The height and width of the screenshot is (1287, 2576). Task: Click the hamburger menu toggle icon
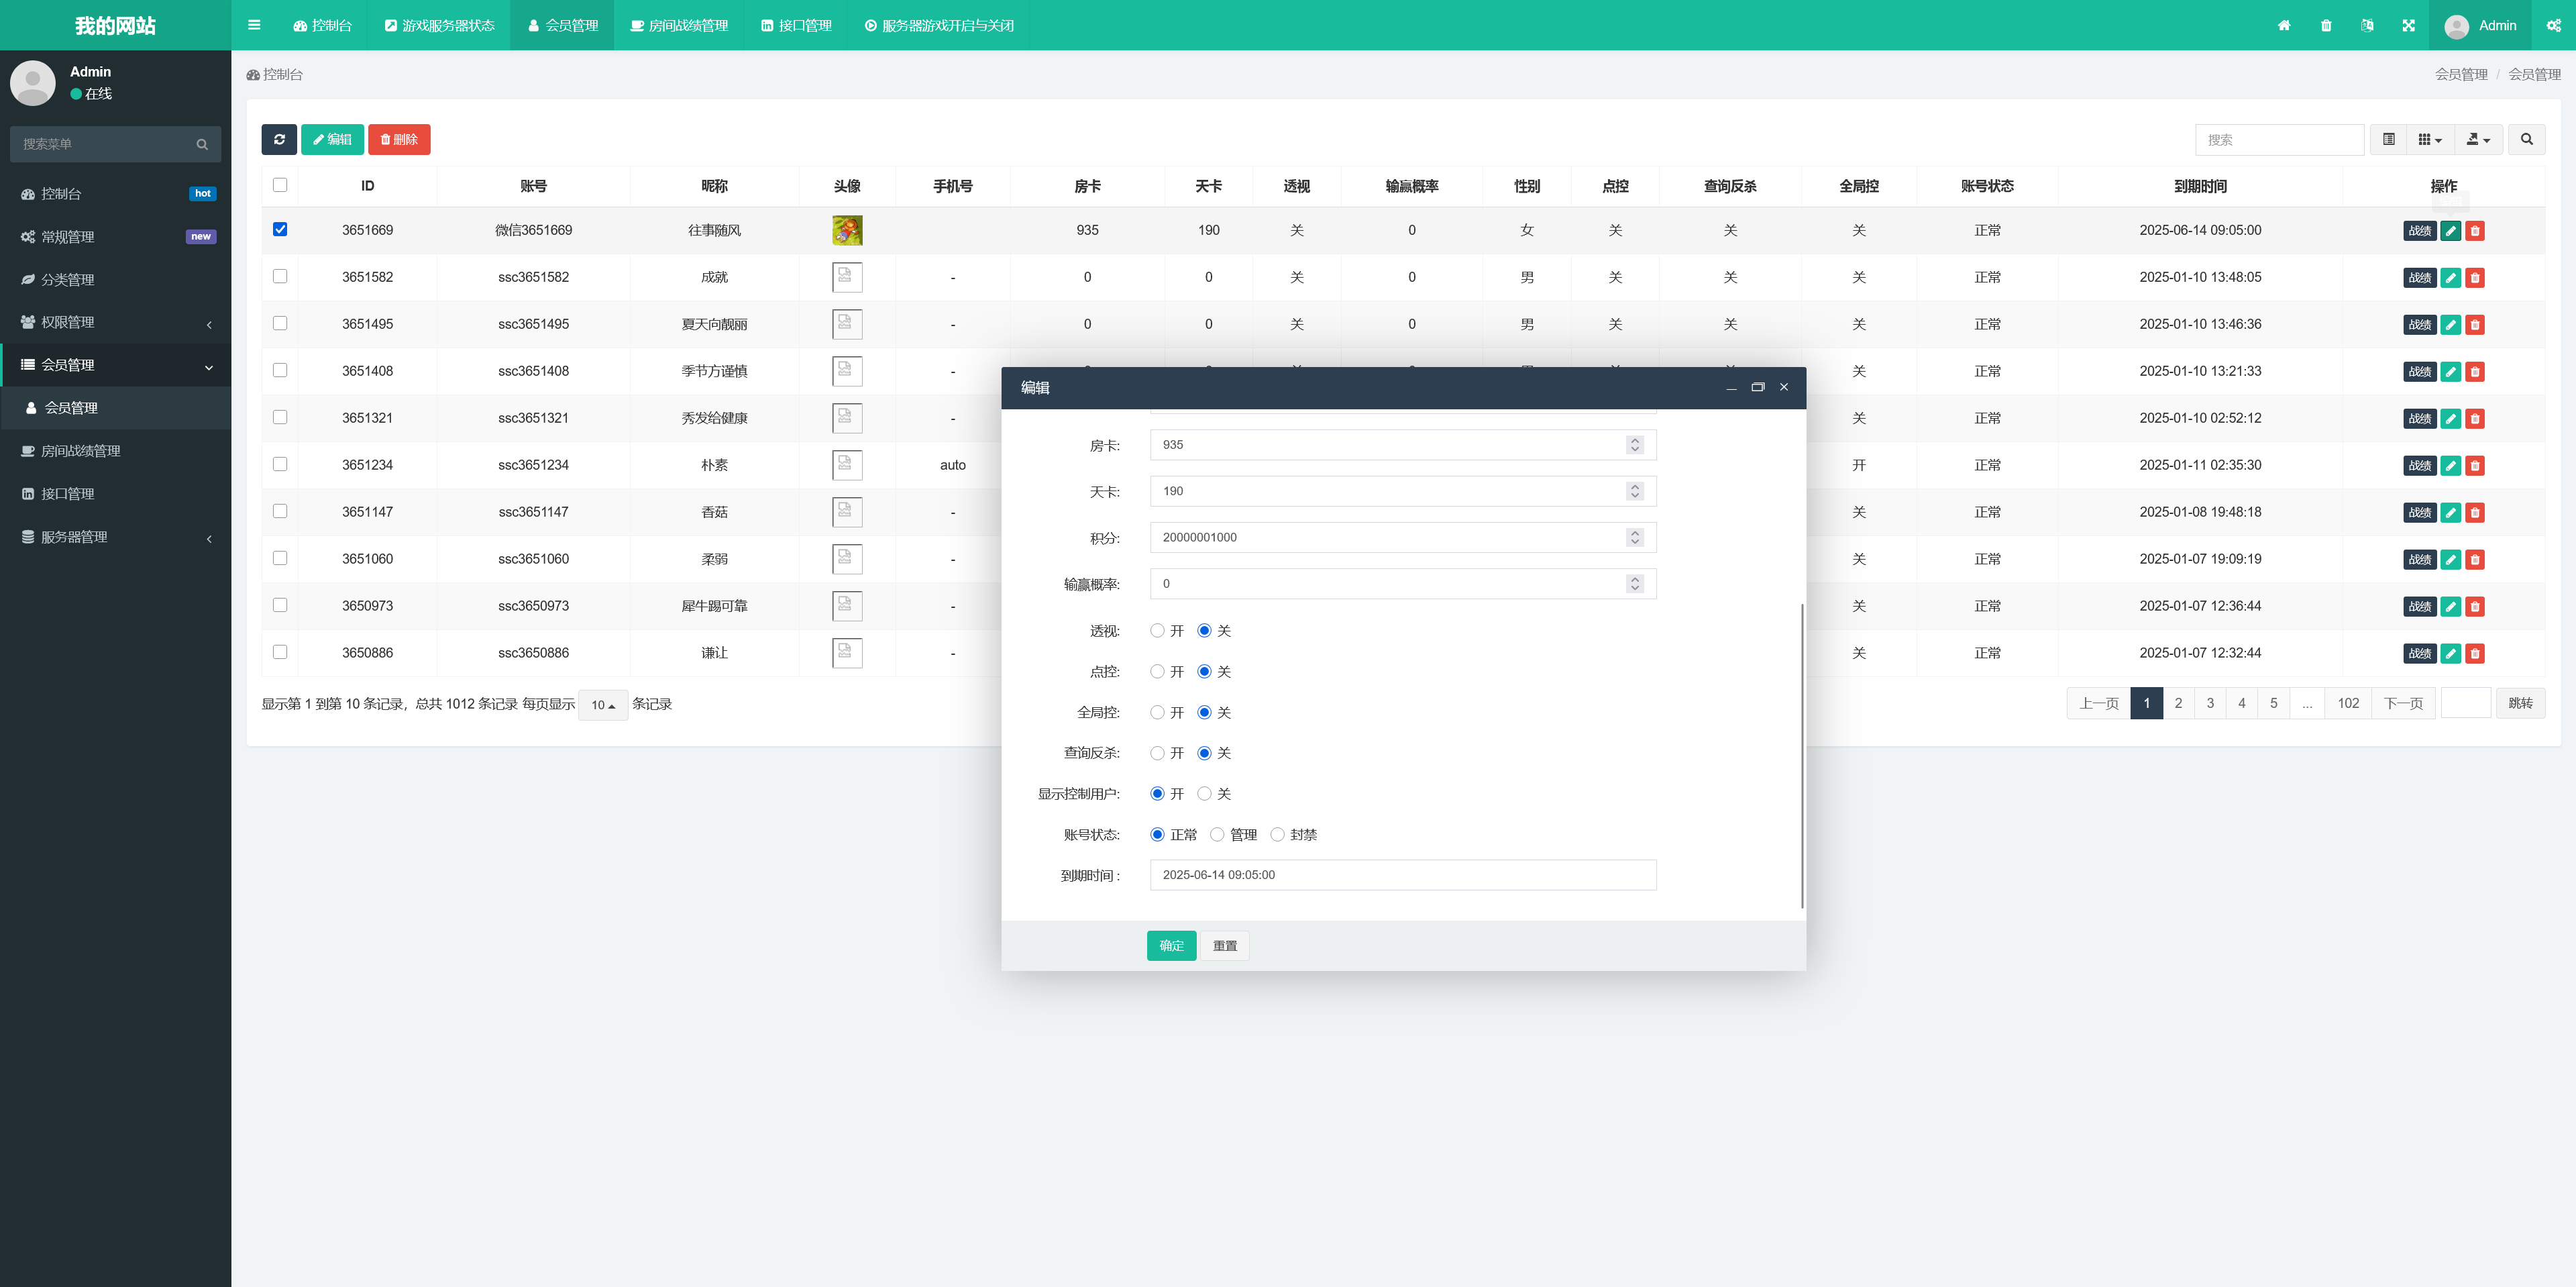tap(254, 25)
